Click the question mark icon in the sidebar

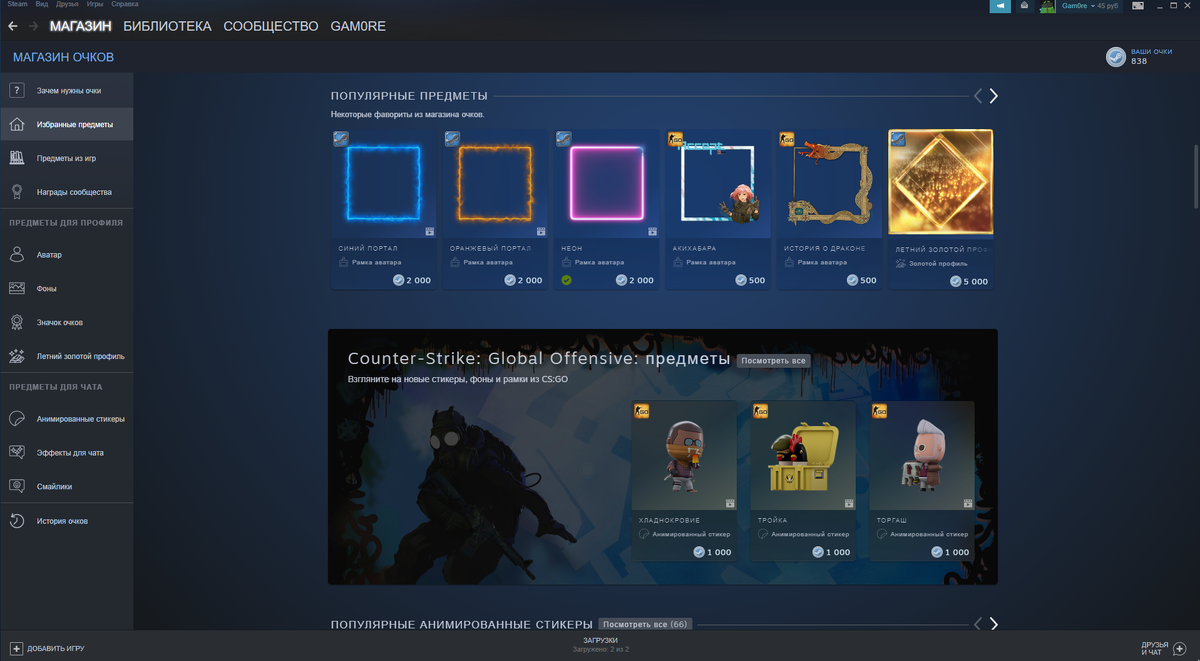coord(17,91)
